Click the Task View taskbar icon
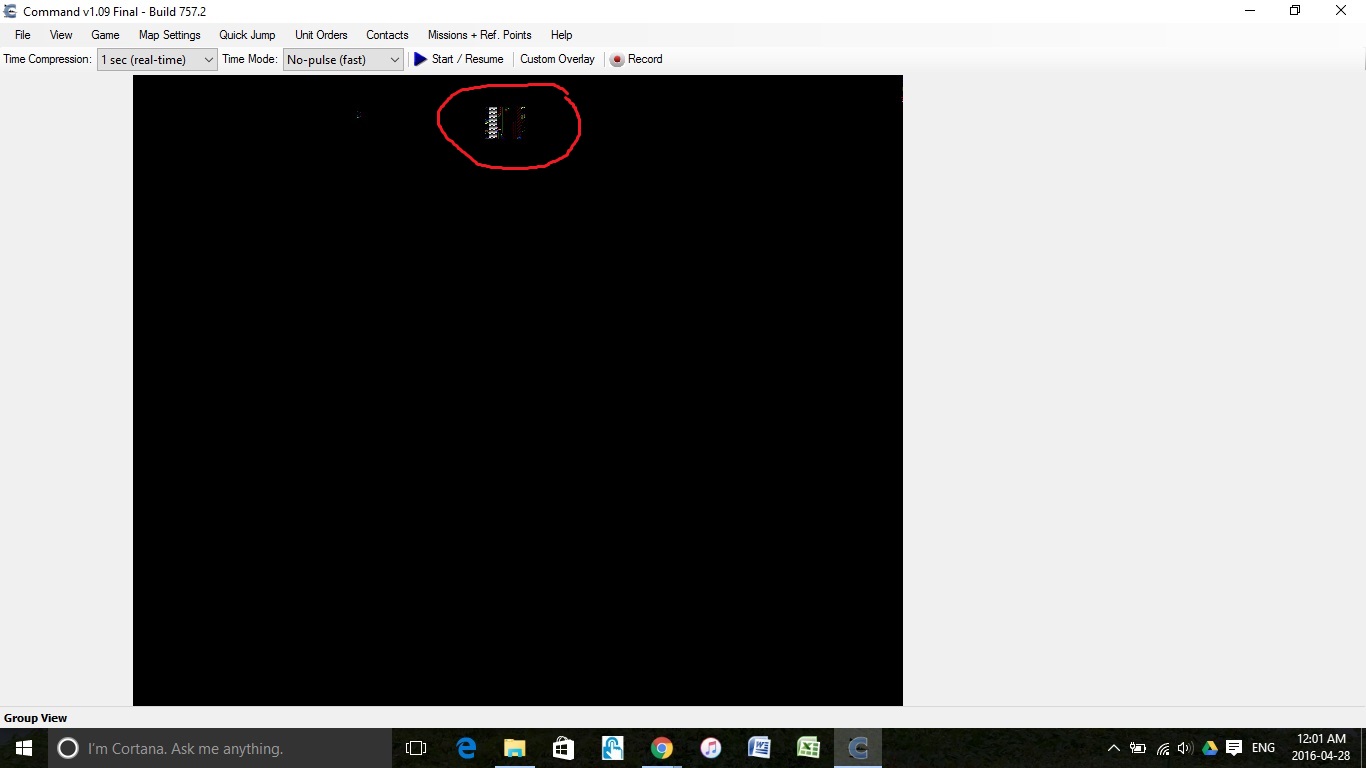1366x768 pixels. point(416,748)
